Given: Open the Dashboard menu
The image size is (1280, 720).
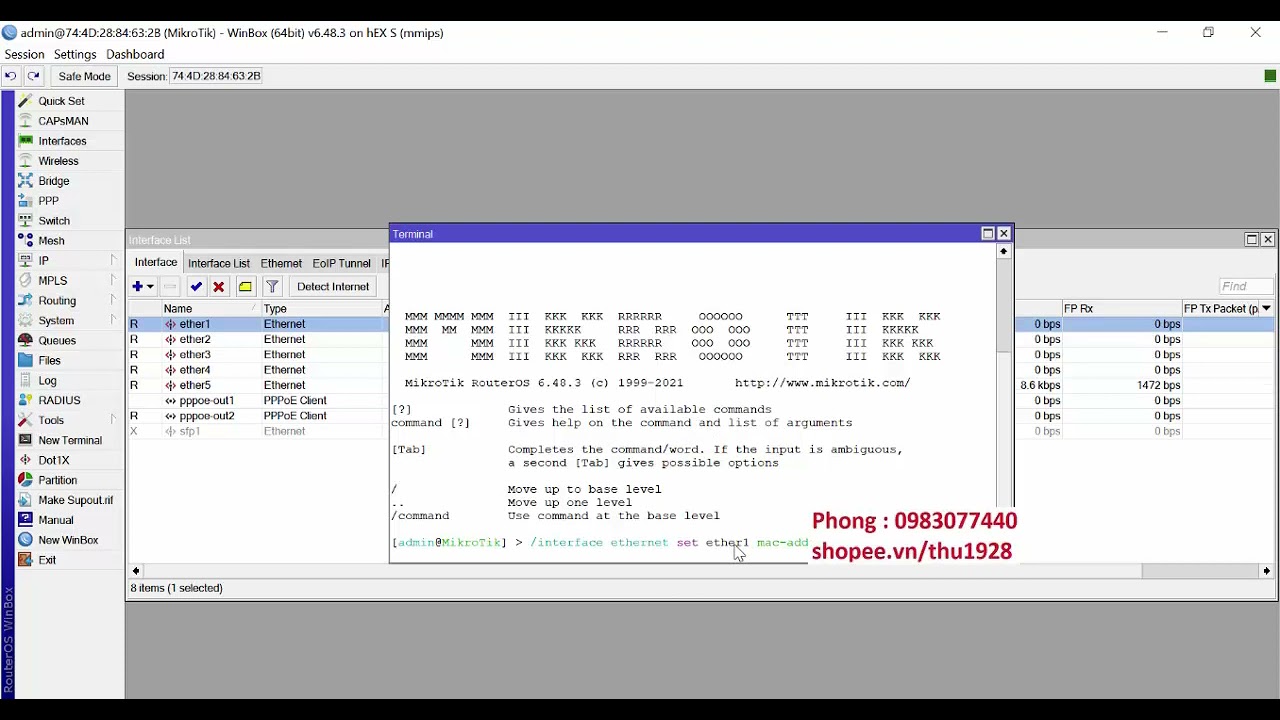Looking at the screenshot, I should [135, 54].
